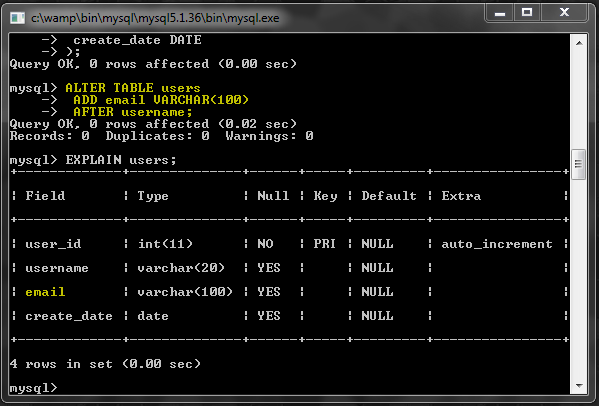
Task: Minimize the mysql.exe console window
Action: point(500,13)
